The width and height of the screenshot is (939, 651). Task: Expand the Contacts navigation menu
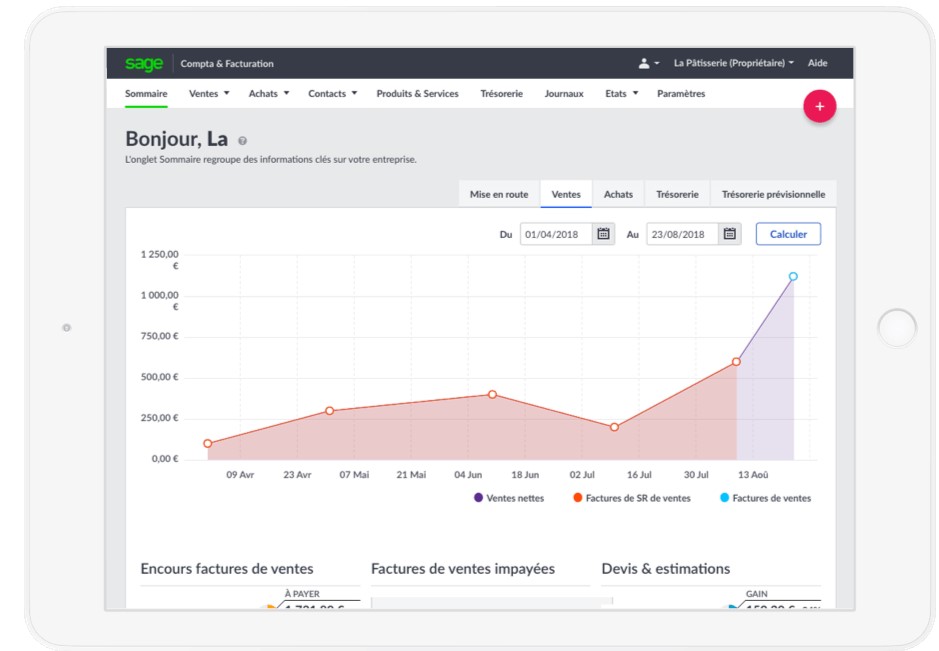click(333, 94)
